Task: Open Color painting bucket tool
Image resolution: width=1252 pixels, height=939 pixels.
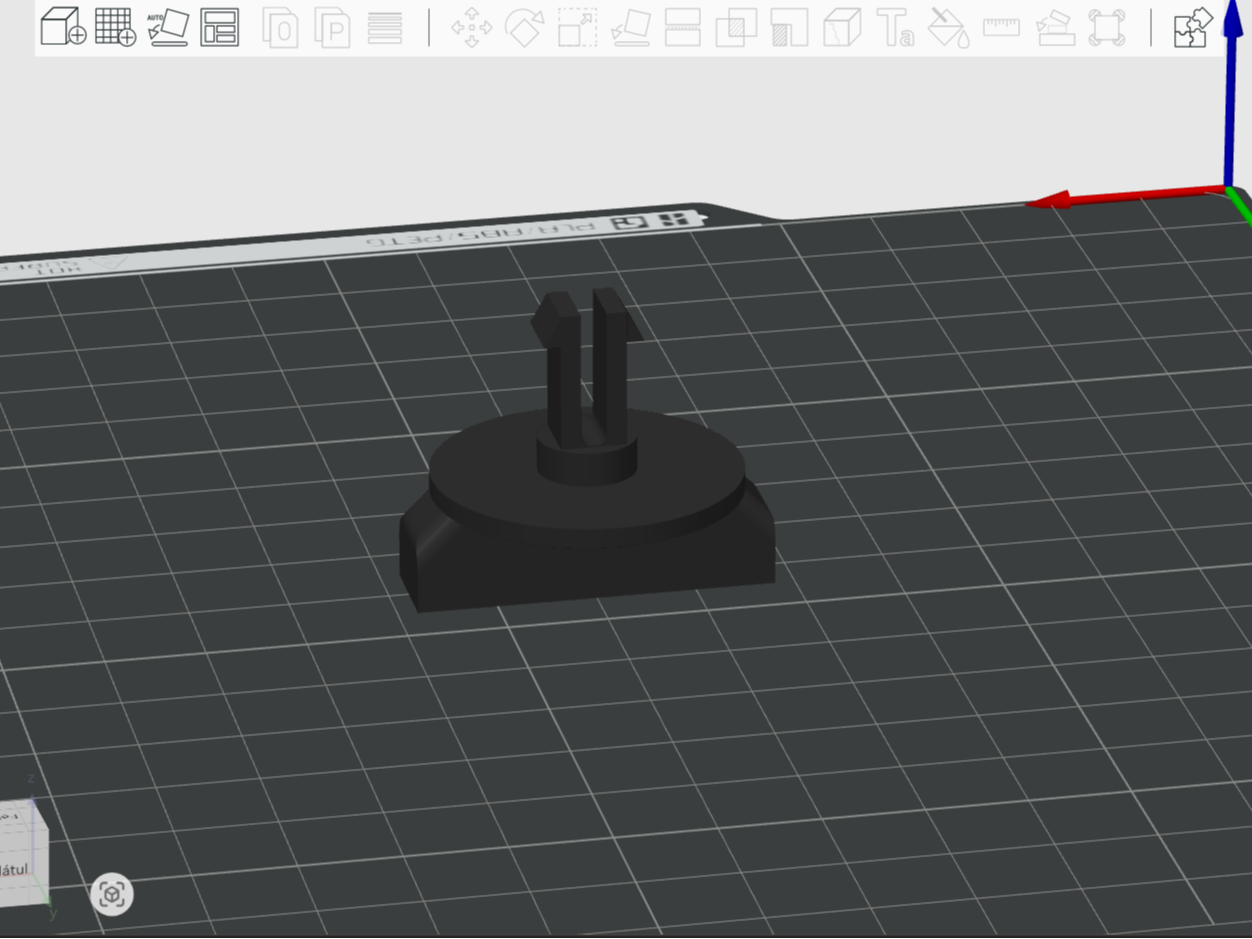Action: [x=948, y=27]
